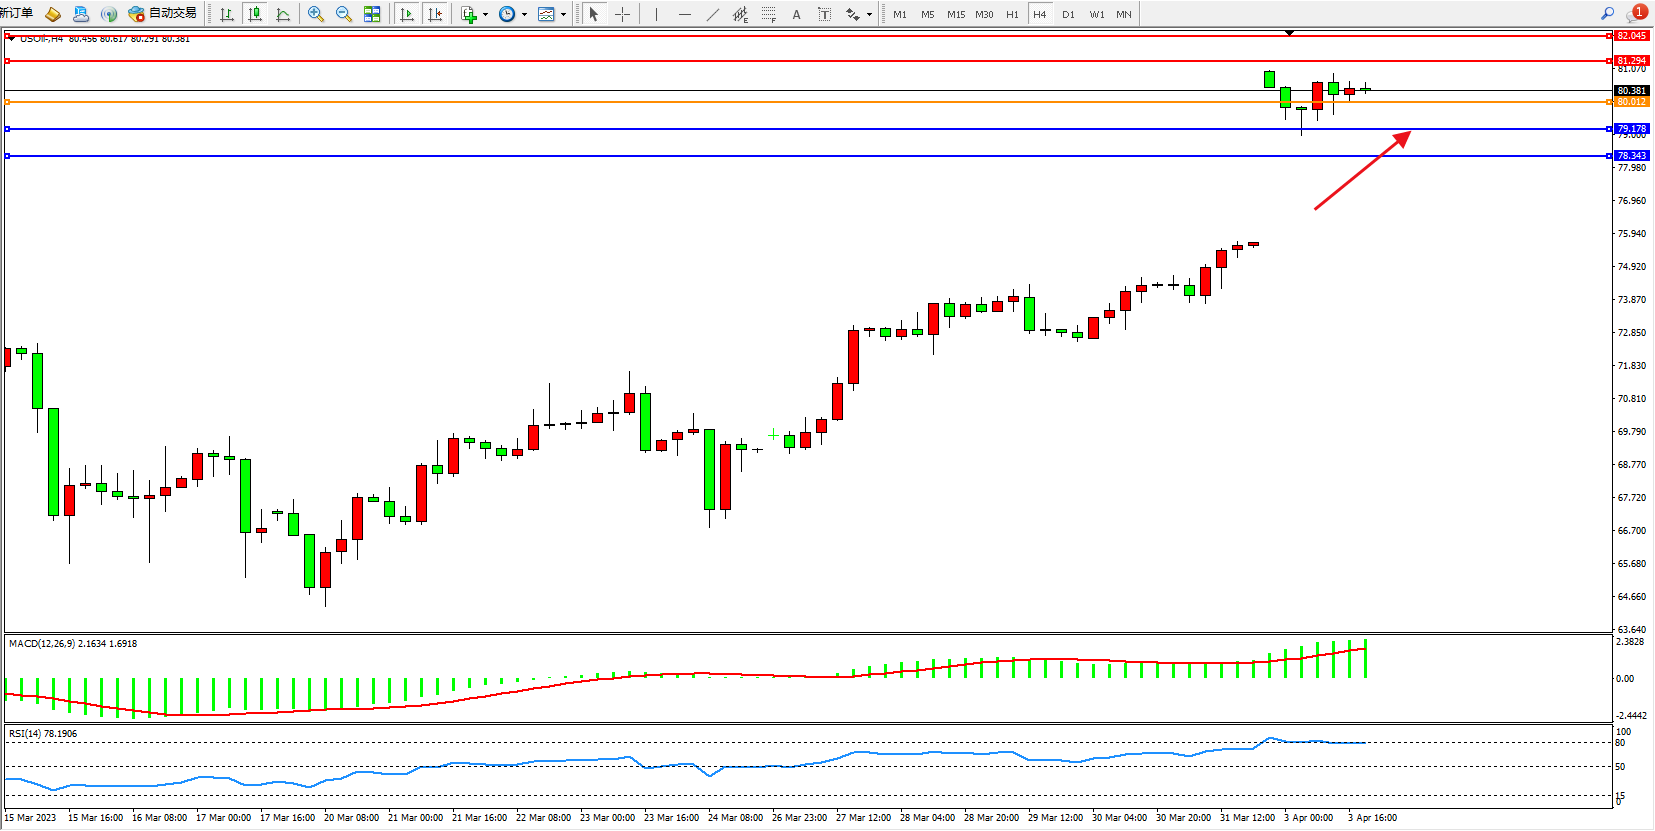Expand the chart templates dropdown arrow
This screenshot has height=831, width=1655.
pos(563,15)
